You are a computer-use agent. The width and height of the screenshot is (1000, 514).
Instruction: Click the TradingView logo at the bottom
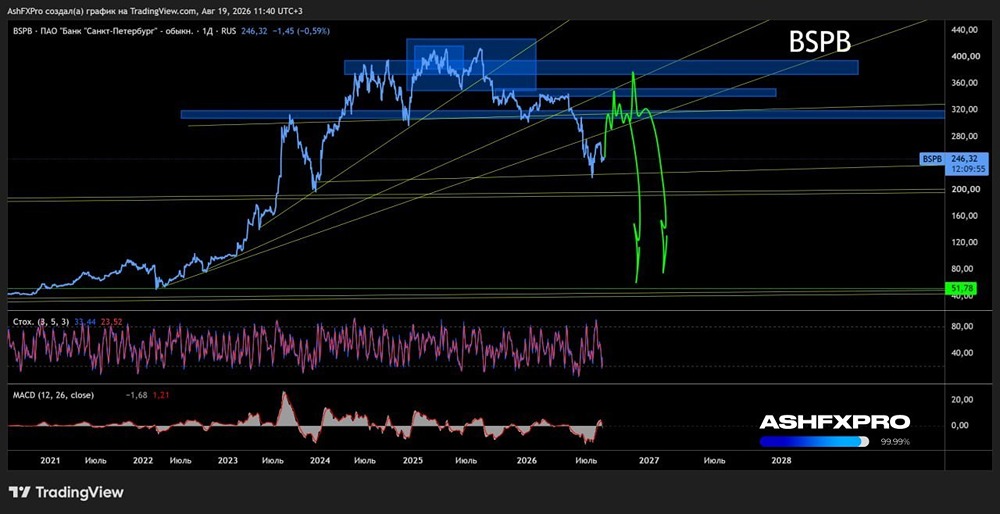(66, 492)
